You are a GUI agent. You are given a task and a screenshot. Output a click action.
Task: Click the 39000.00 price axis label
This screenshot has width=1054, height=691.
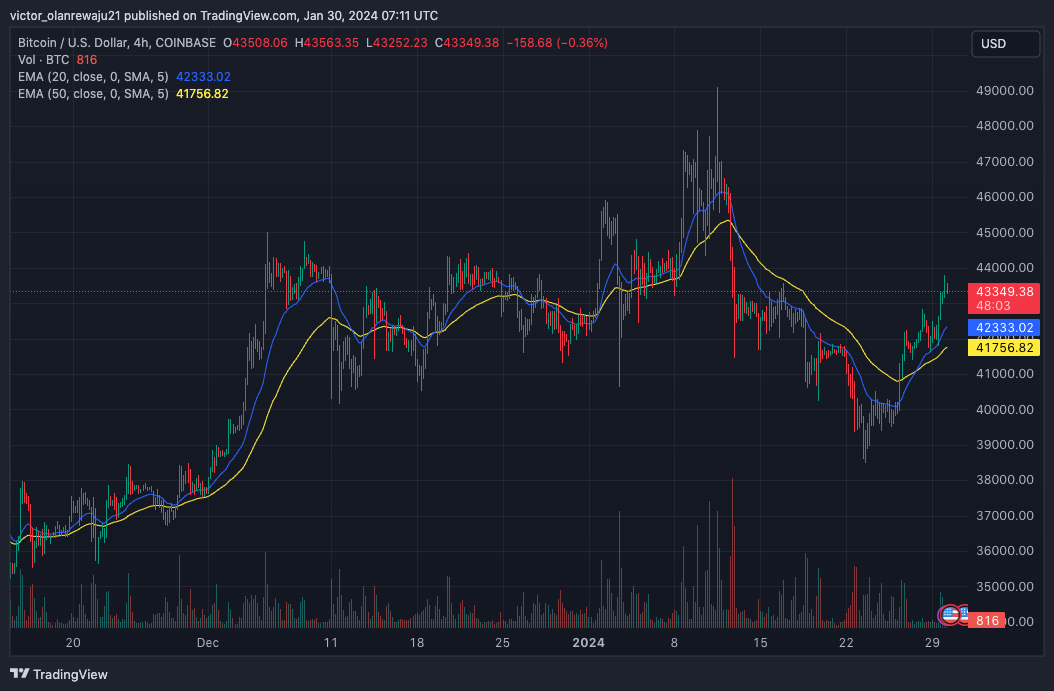click(x=1004, y=444)
